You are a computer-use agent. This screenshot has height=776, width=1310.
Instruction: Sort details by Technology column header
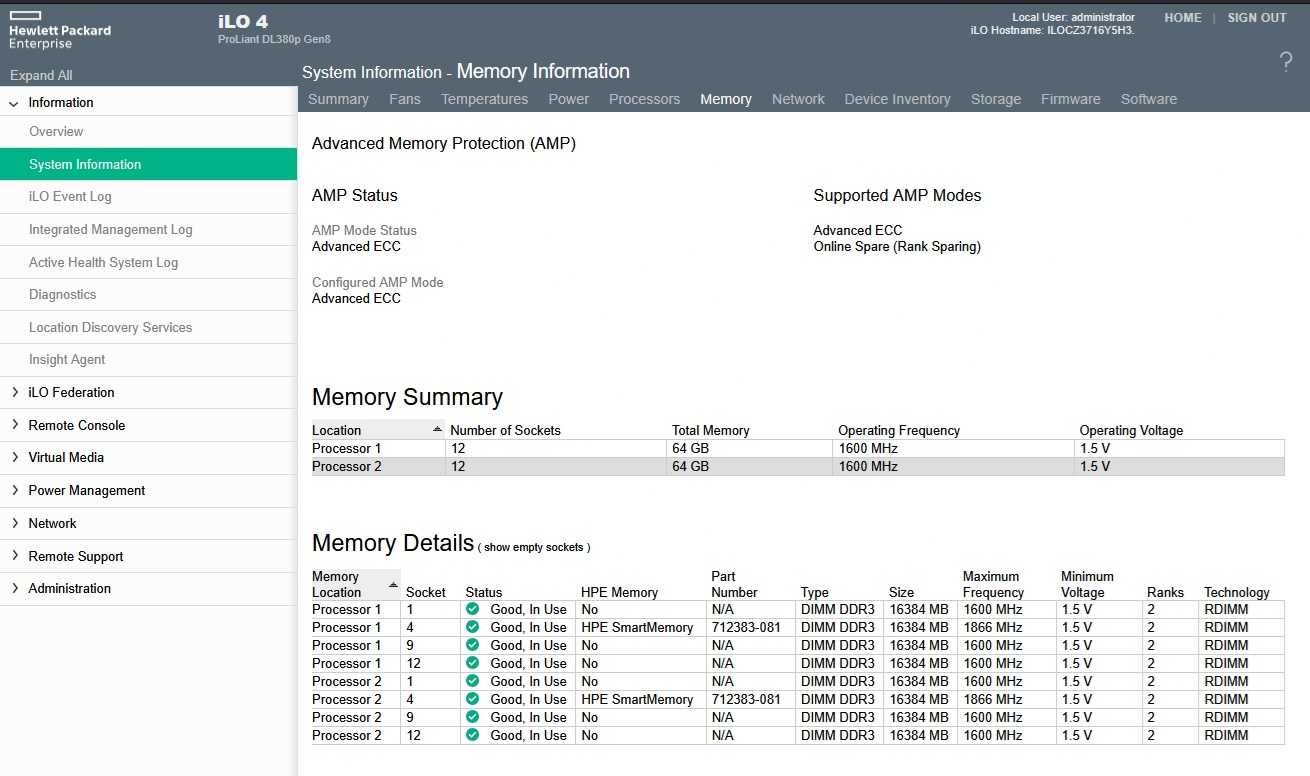point(1237,592)
